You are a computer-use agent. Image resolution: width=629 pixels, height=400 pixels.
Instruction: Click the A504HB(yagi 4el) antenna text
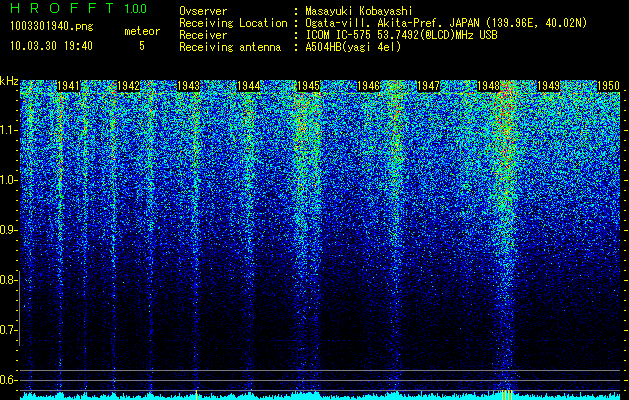click(353, 47)
